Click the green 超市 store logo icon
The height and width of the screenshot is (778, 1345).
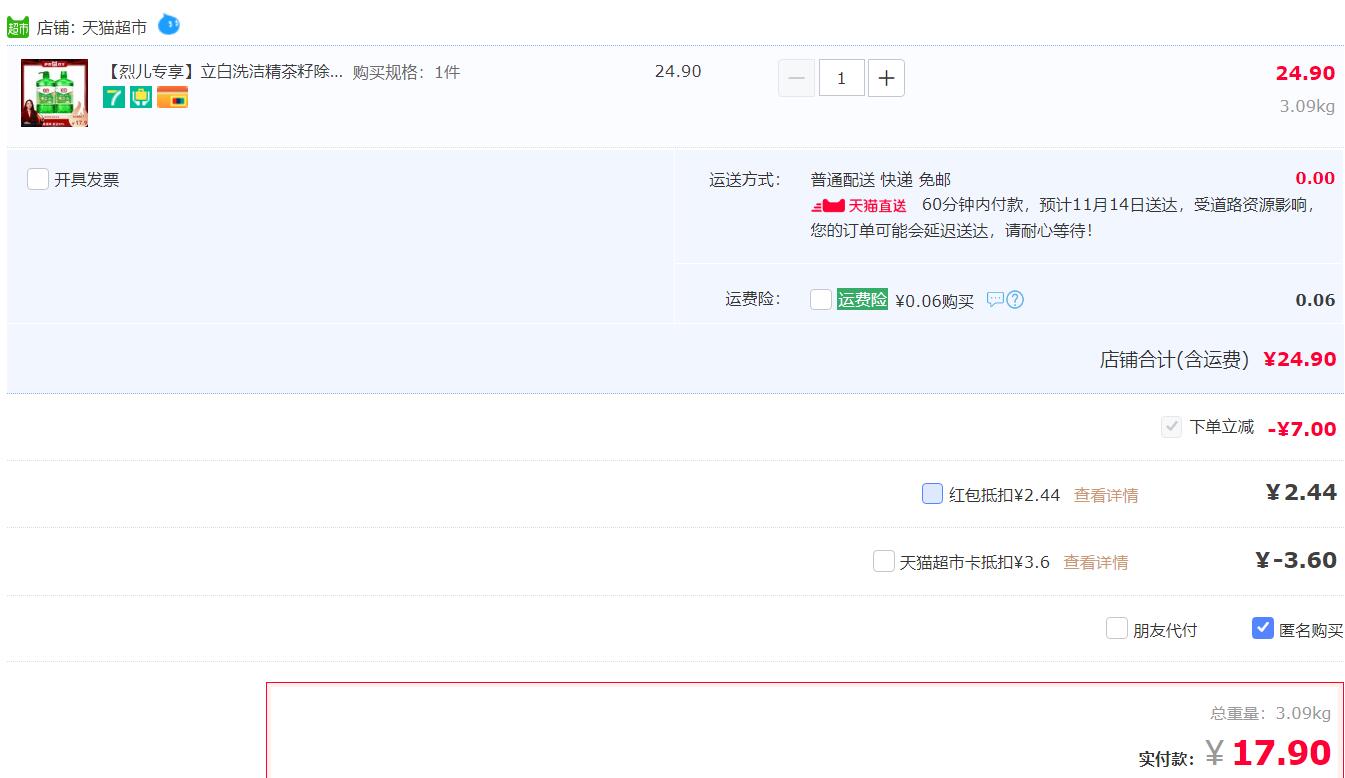18,27
